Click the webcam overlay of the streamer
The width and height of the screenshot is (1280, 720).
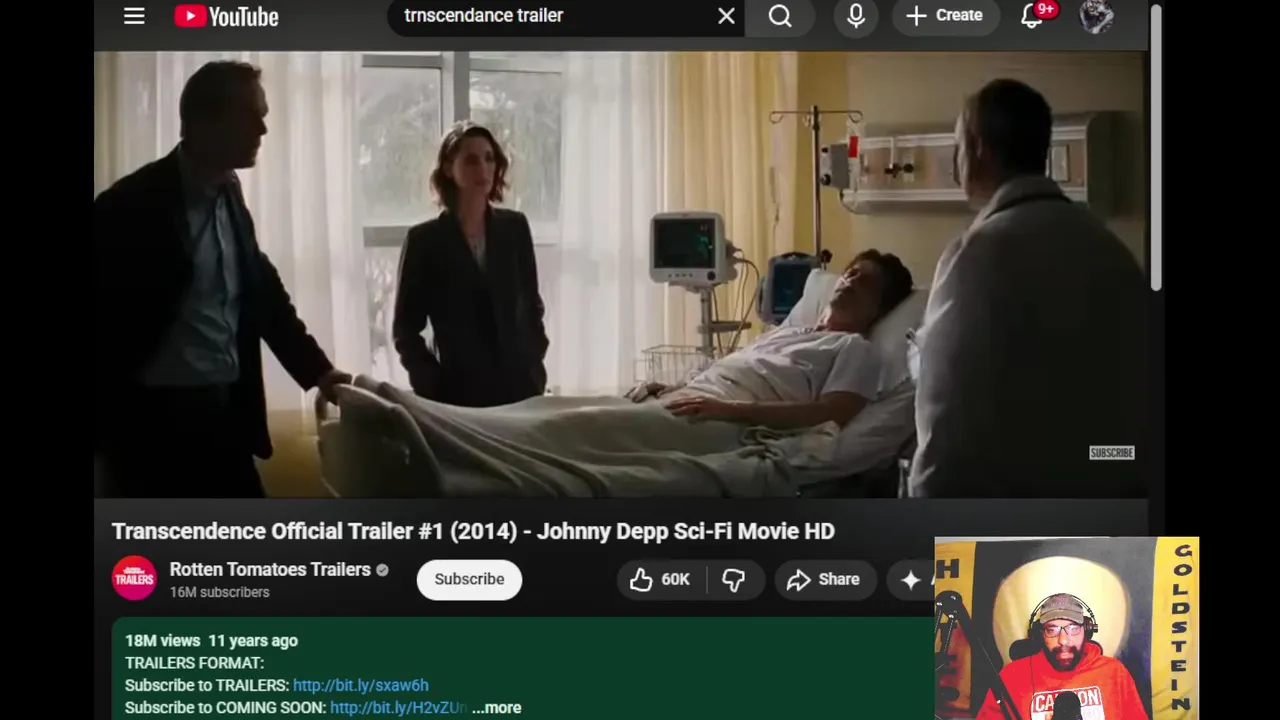coord(1066,628)
